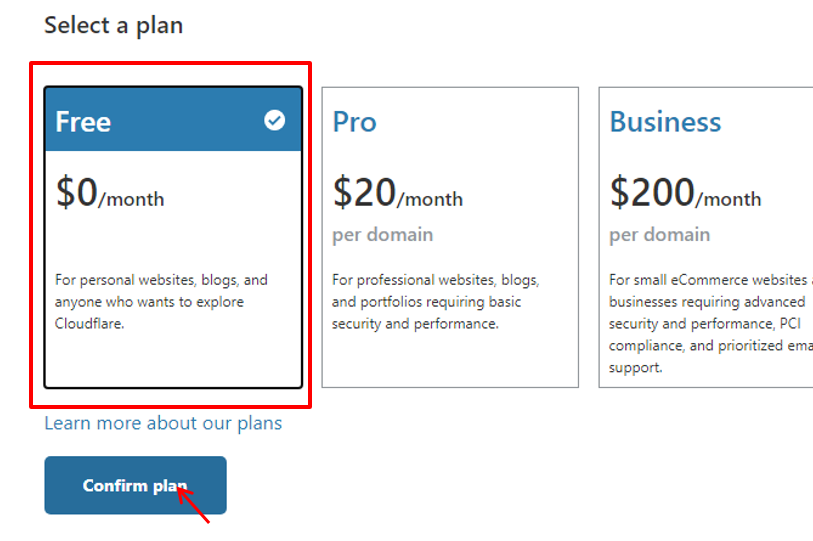Confirm the selected plan
The image size is (813, 541).
(x=135, y=485)
